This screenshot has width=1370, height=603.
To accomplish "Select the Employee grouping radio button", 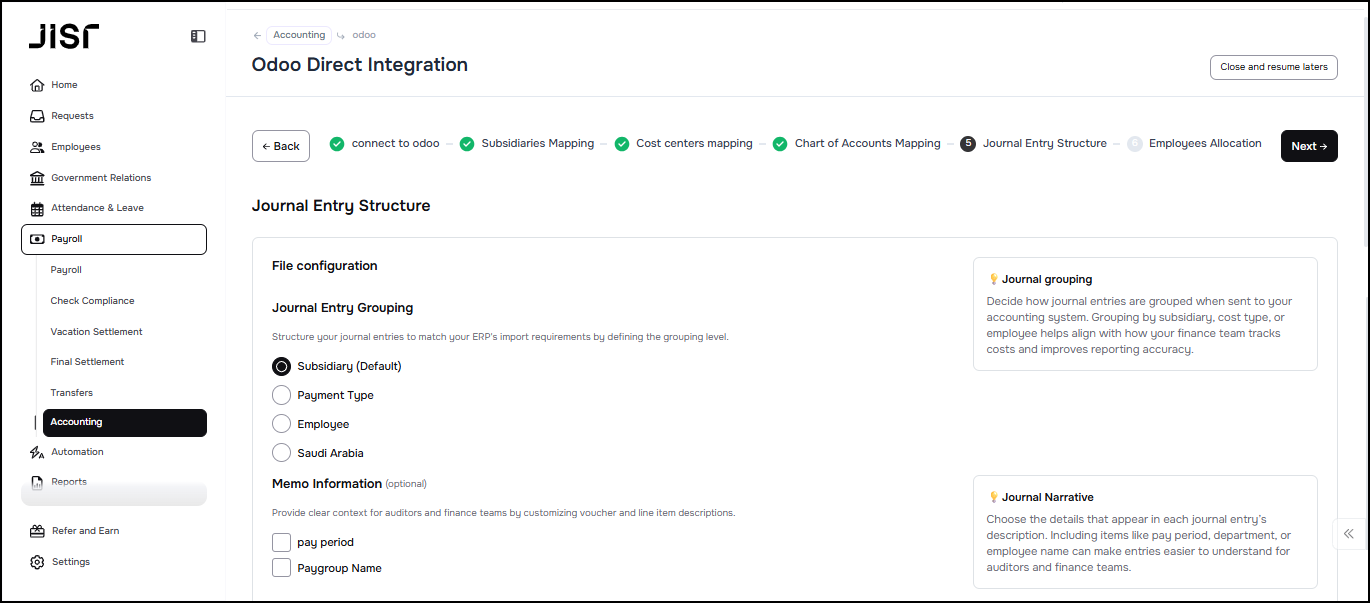I will pyautogui.click(x=281, y=424).
